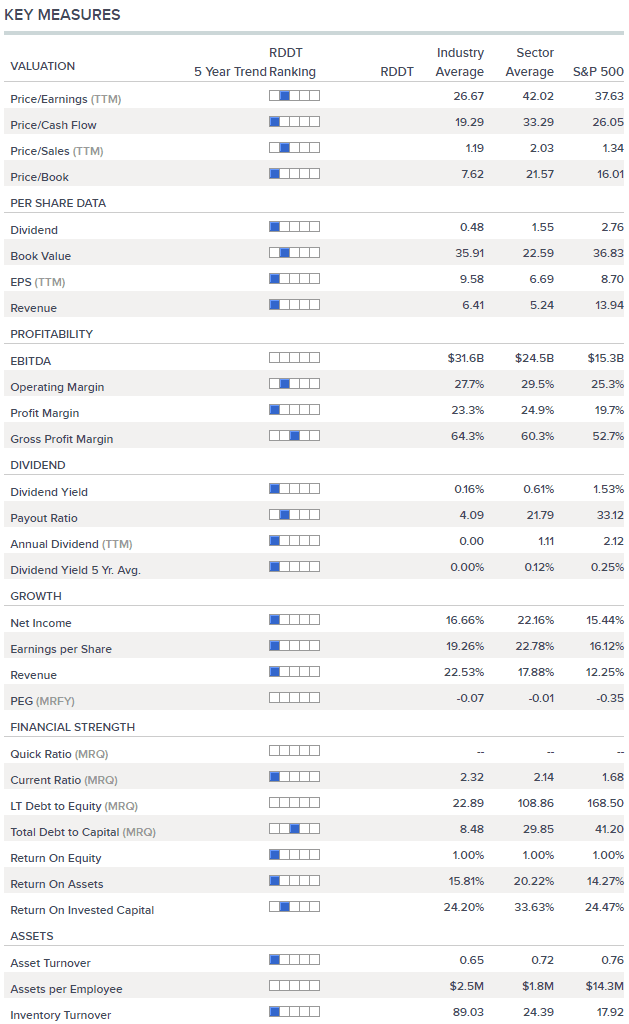Select the Price/Cash Flow row label

click(x=54, y=125)
